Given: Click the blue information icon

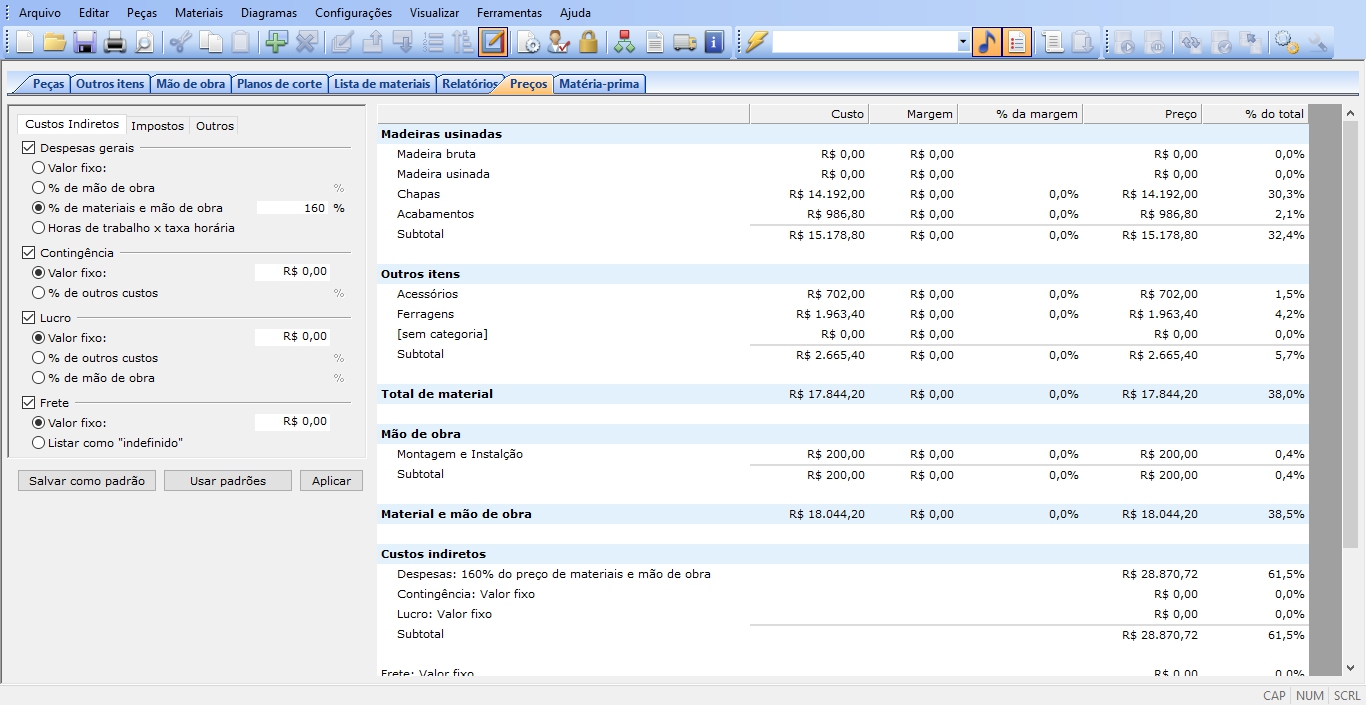Looking at the screenshot, I should 714,42.
